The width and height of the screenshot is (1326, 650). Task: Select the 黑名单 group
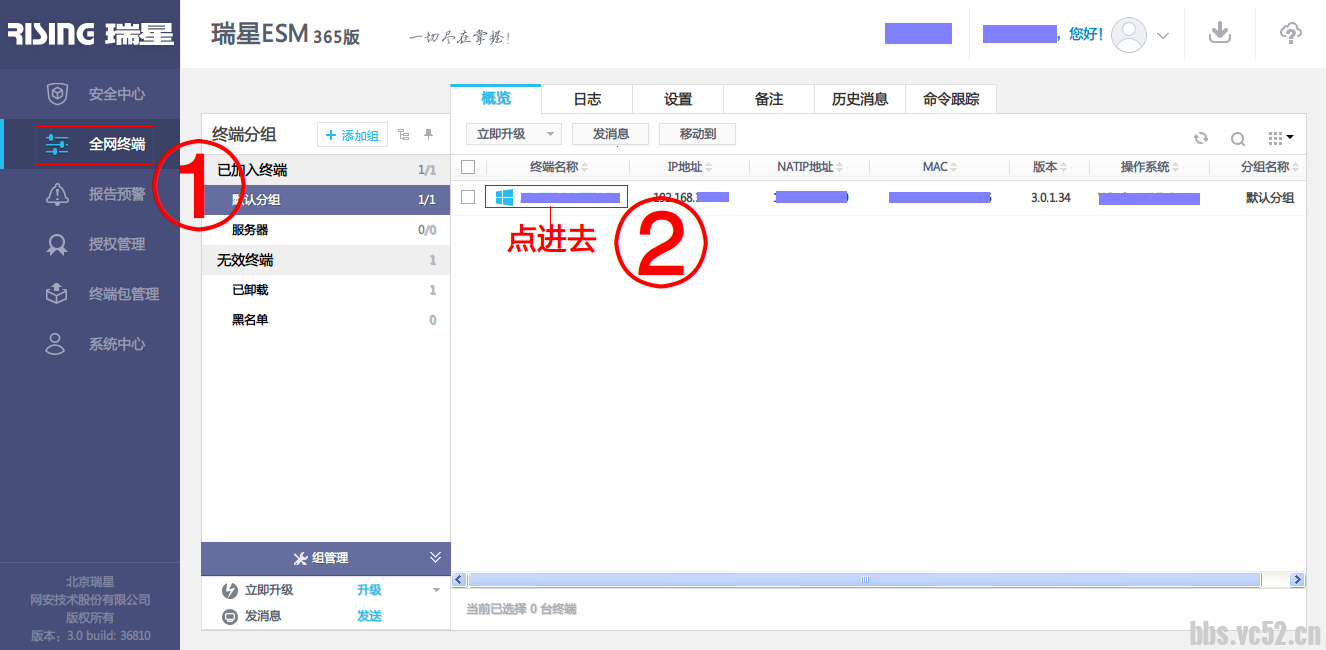pos(326,320)
